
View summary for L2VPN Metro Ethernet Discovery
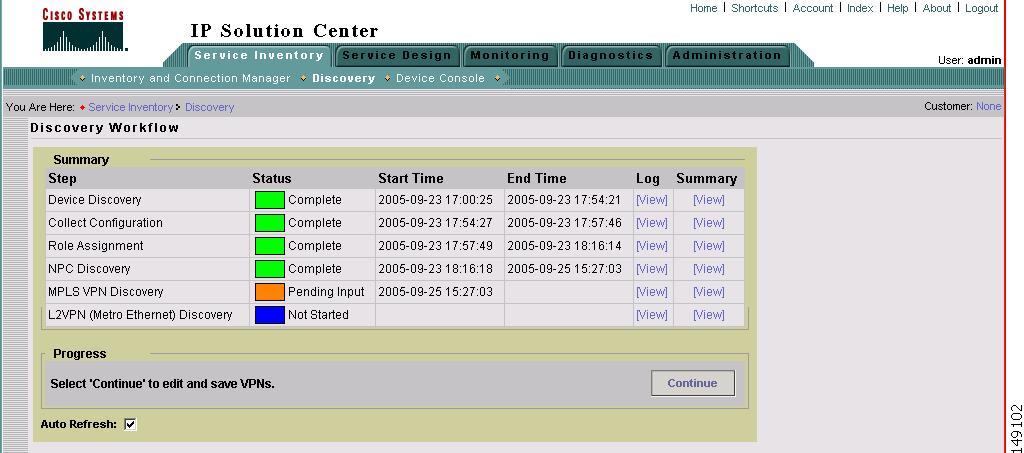click(x=709, y=315)
